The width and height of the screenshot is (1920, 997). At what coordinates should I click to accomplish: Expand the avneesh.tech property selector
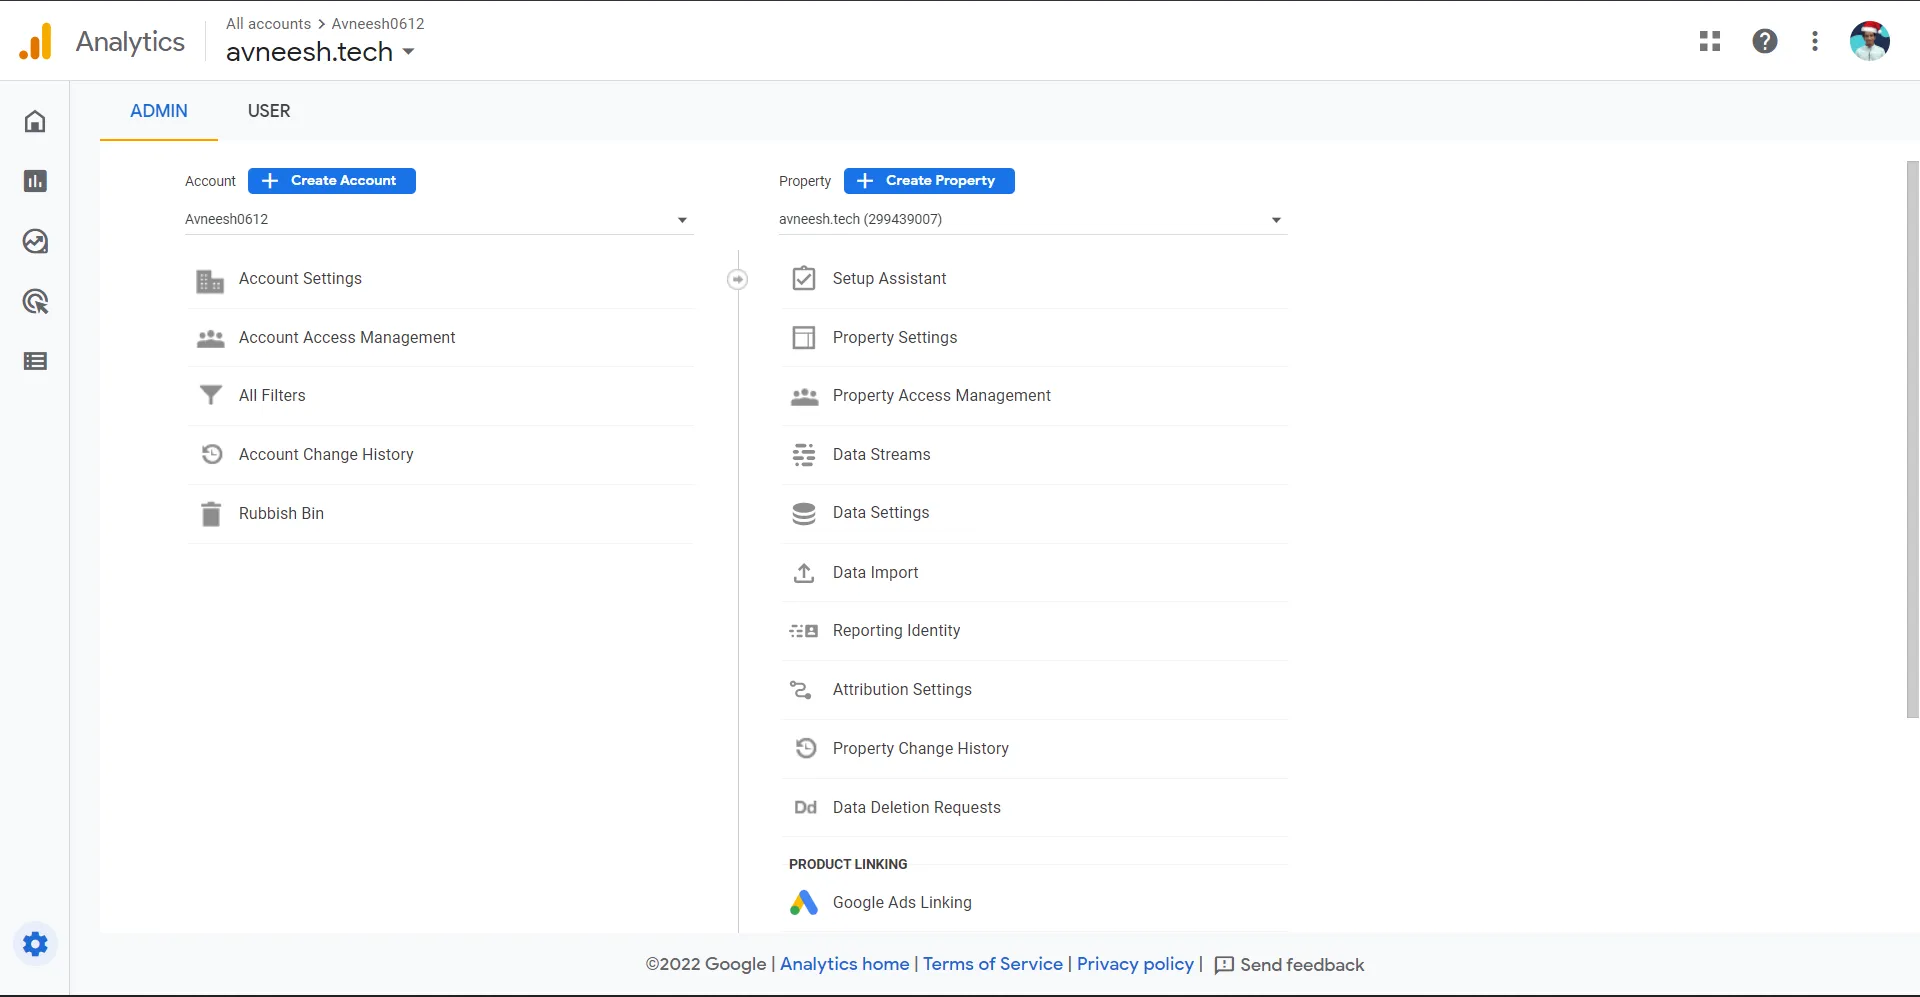320,51
